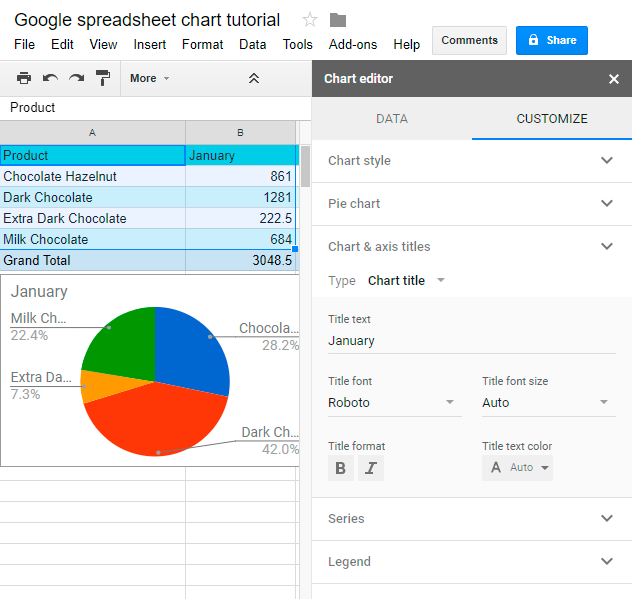Select the cell with value 861
The width and height of the screenshot is (632, 599).
coord(241,177)
